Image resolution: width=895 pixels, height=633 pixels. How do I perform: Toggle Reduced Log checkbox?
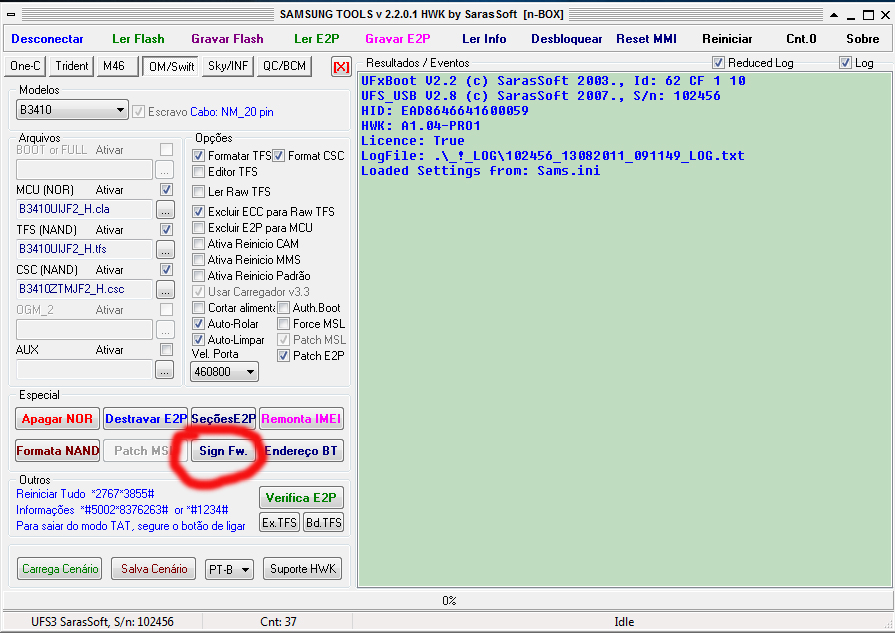coord(719,63)
